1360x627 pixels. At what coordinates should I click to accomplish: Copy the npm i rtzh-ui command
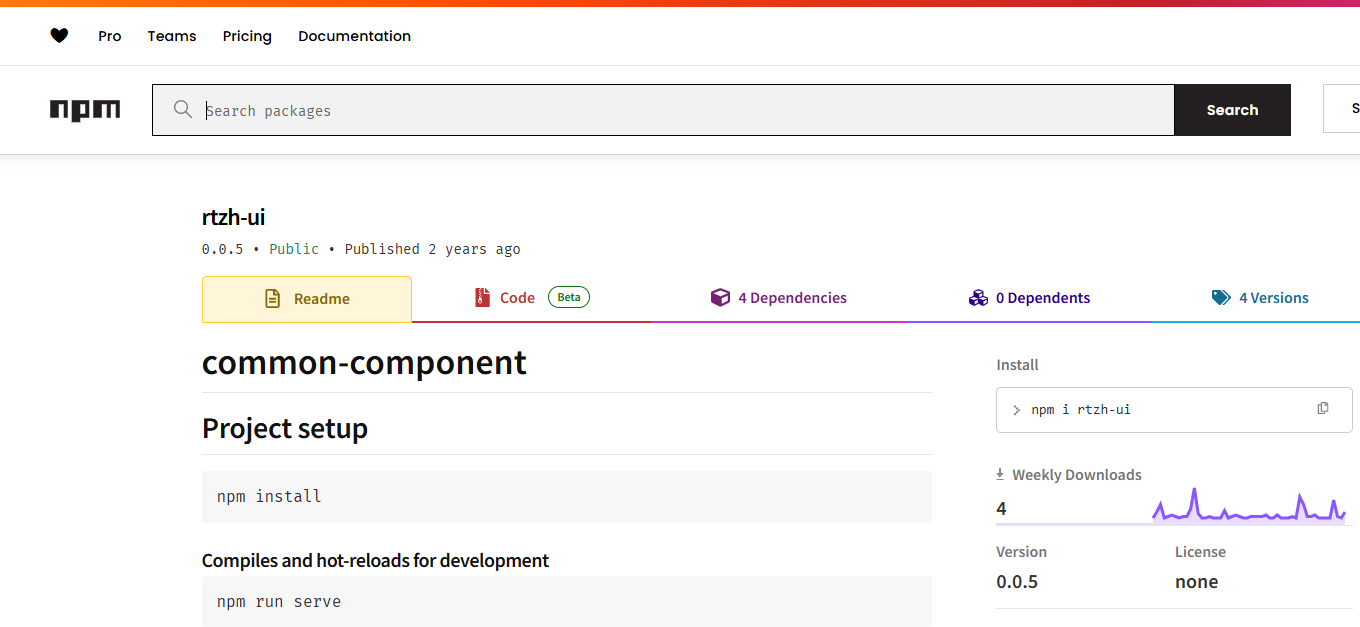(x=1323, y=408)
